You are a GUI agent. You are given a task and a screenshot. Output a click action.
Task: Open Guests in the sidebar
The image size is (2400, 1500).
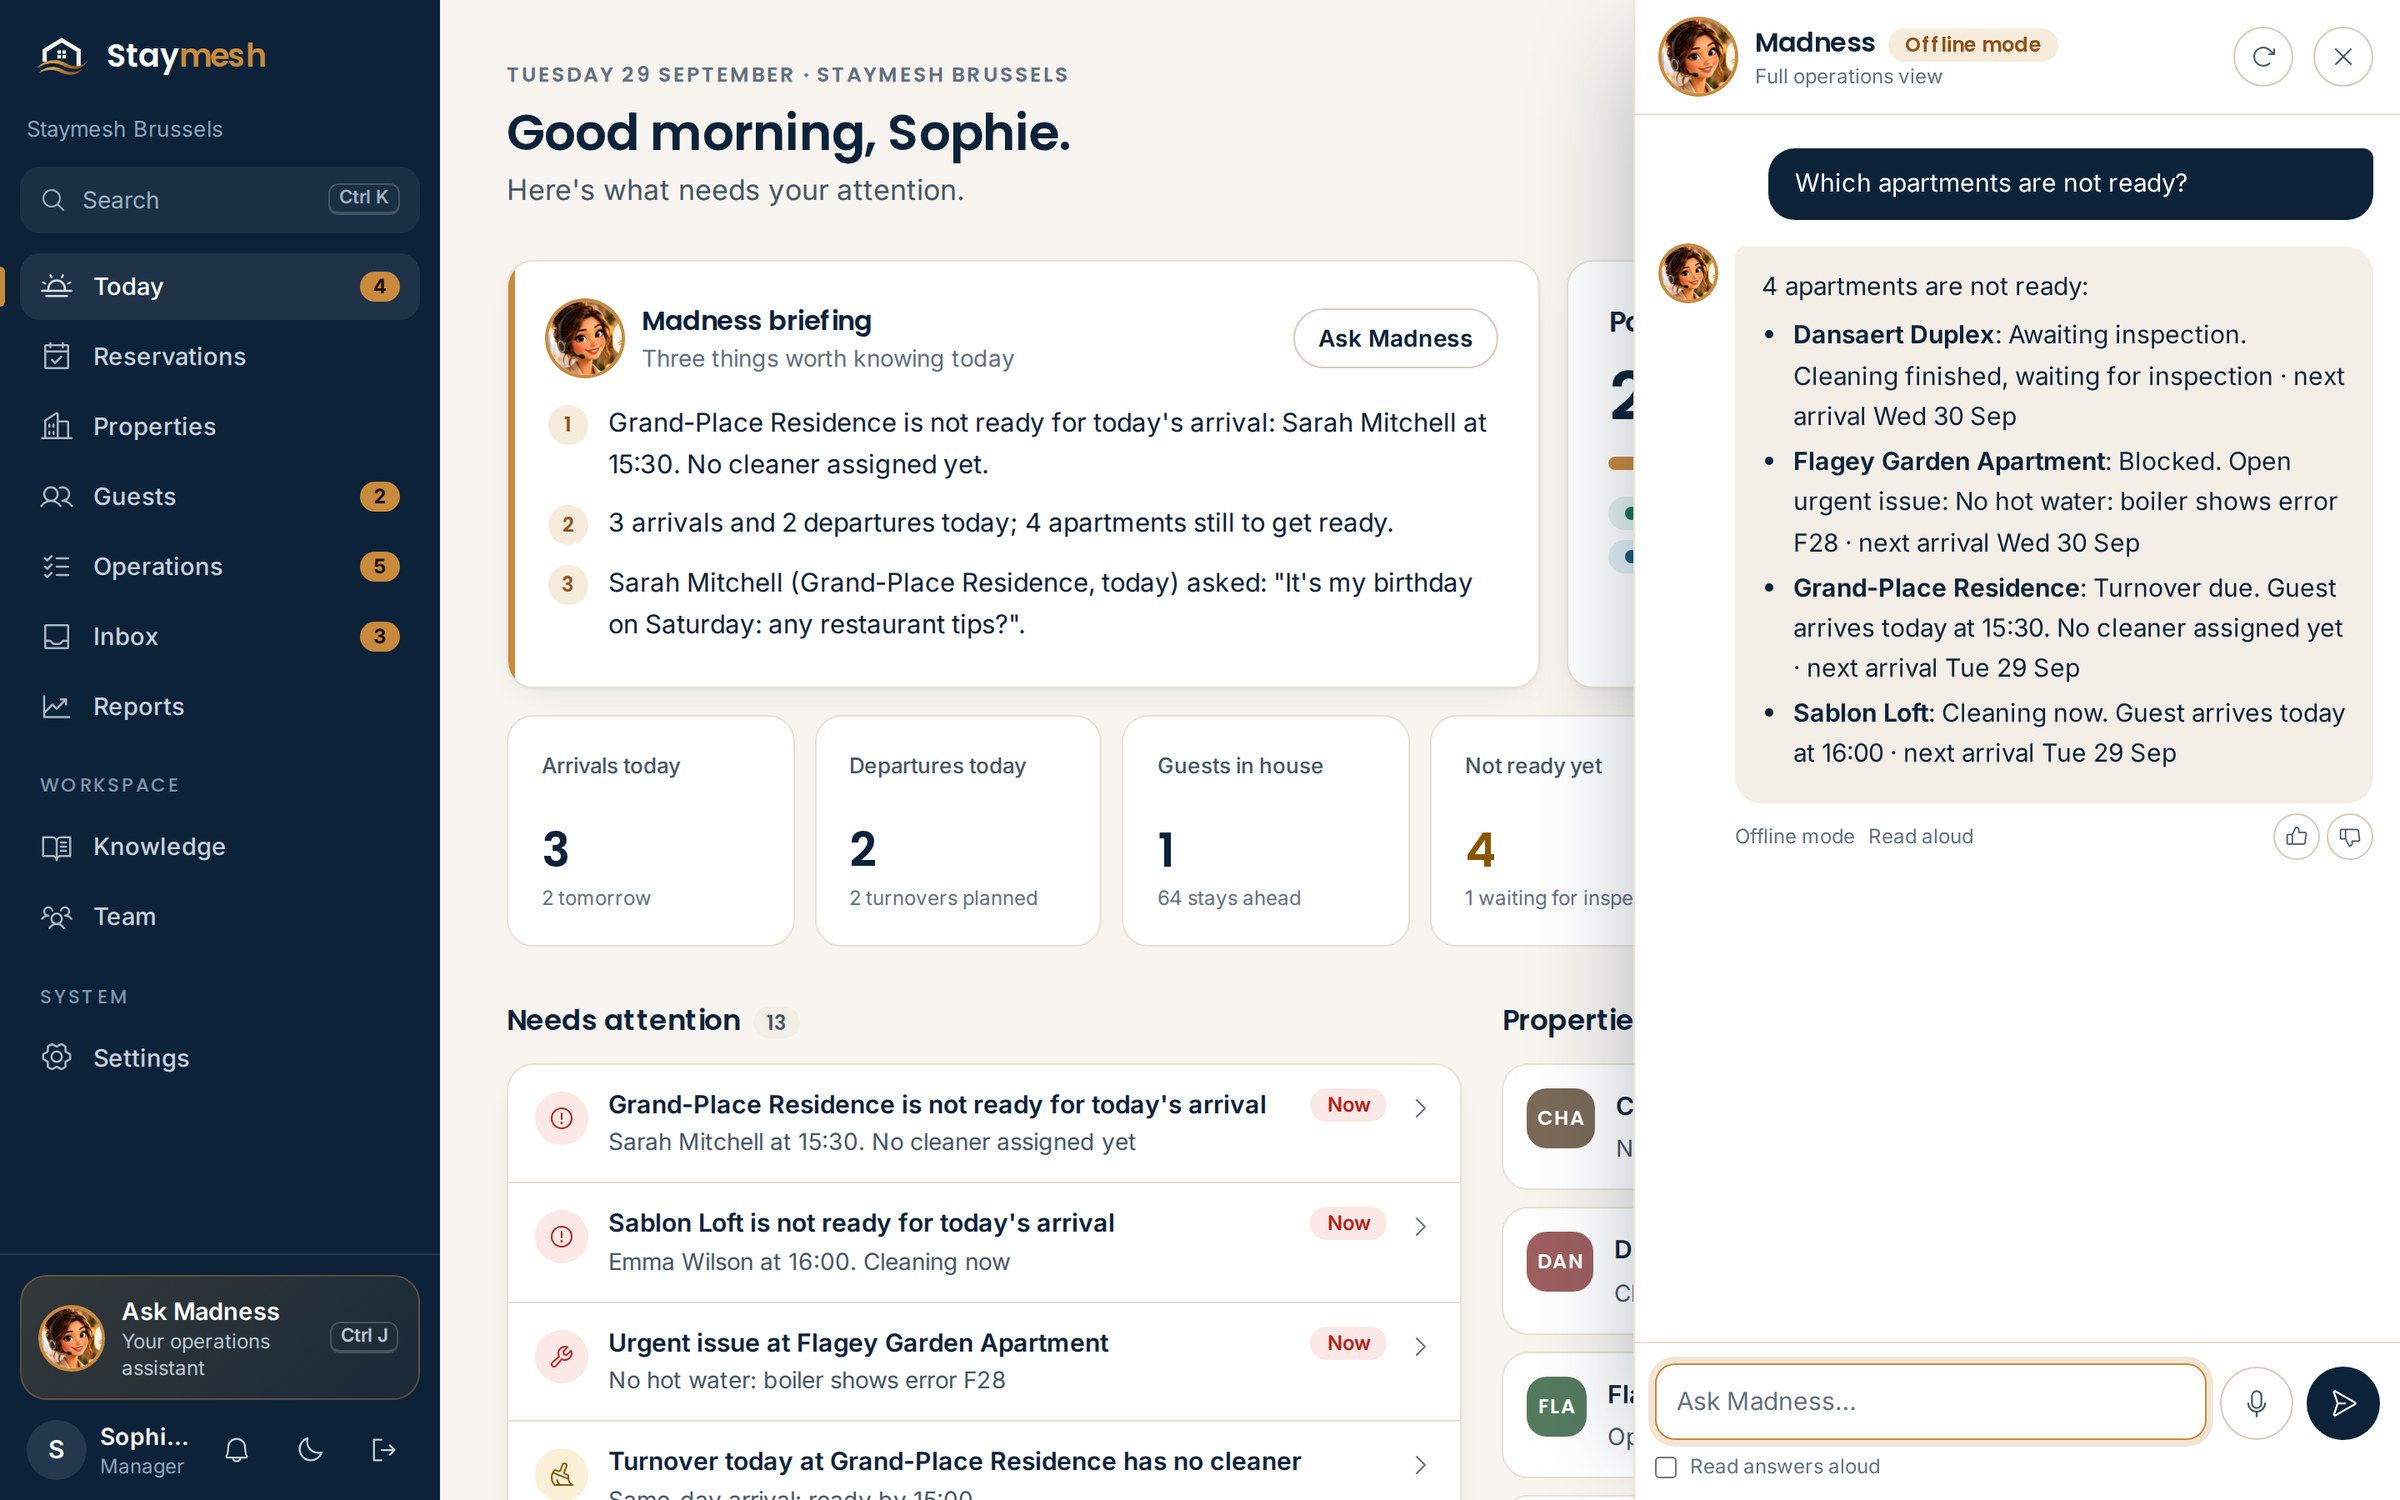[x=220, y=497]
